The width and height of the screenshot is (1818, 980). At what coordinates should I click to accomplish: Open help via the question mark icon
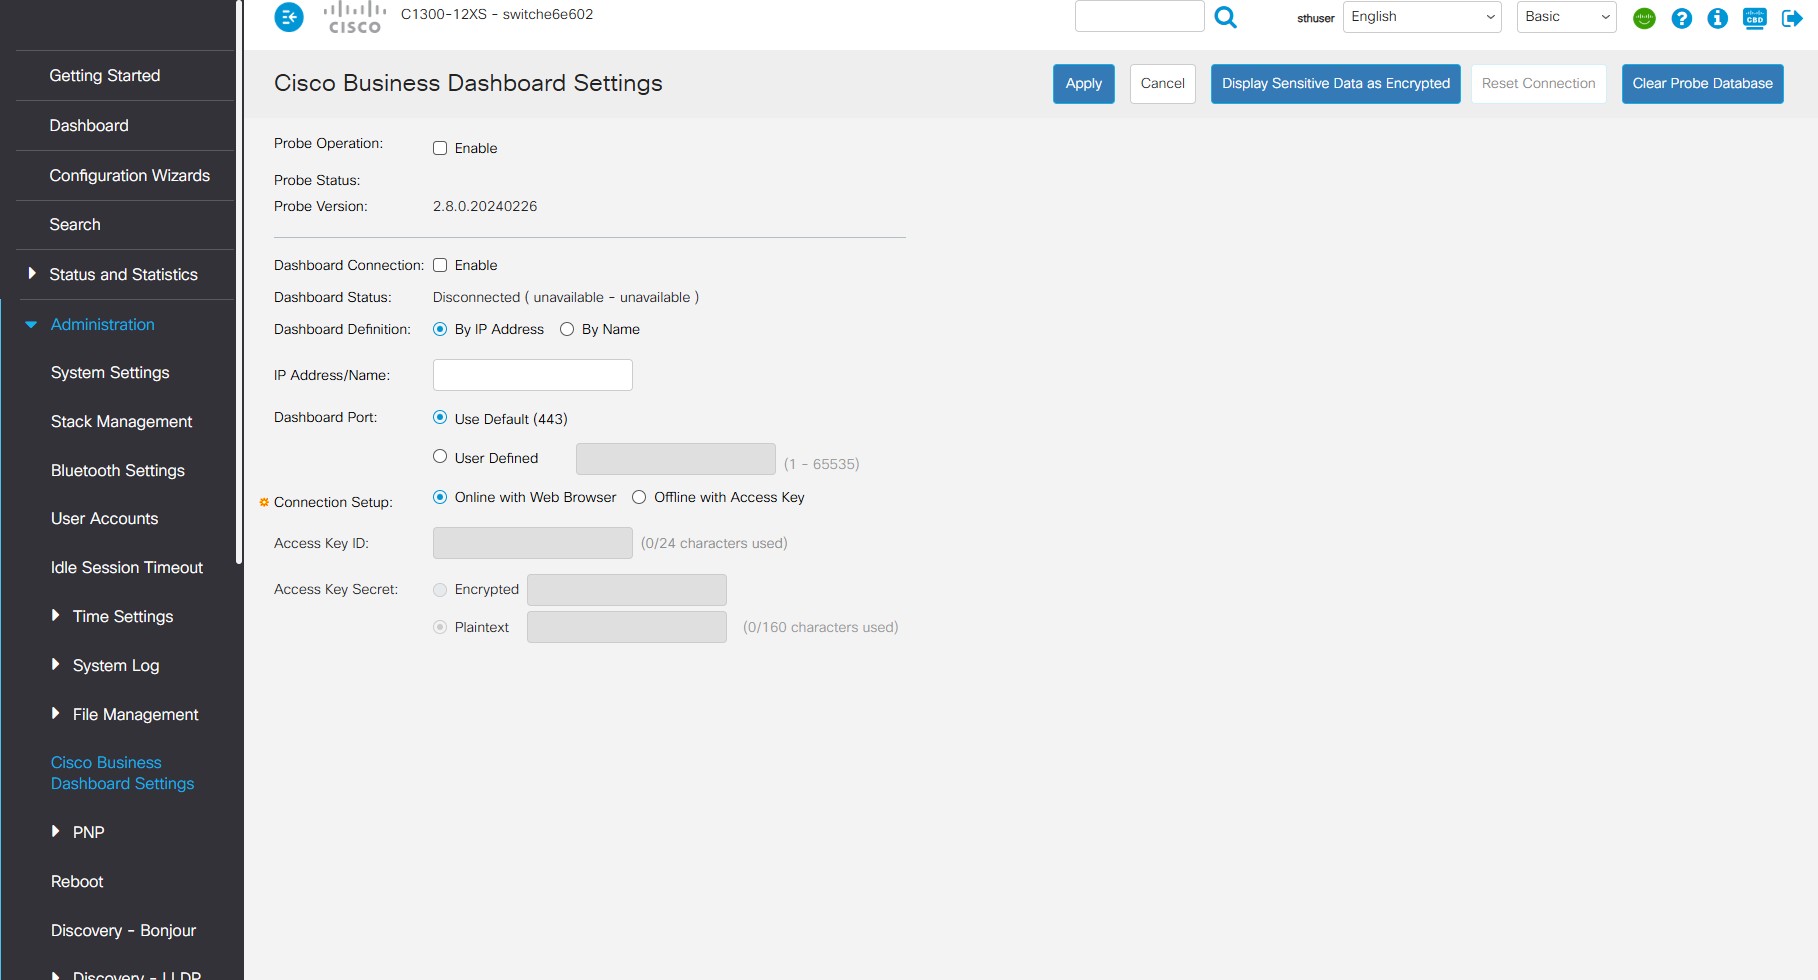1681,18
